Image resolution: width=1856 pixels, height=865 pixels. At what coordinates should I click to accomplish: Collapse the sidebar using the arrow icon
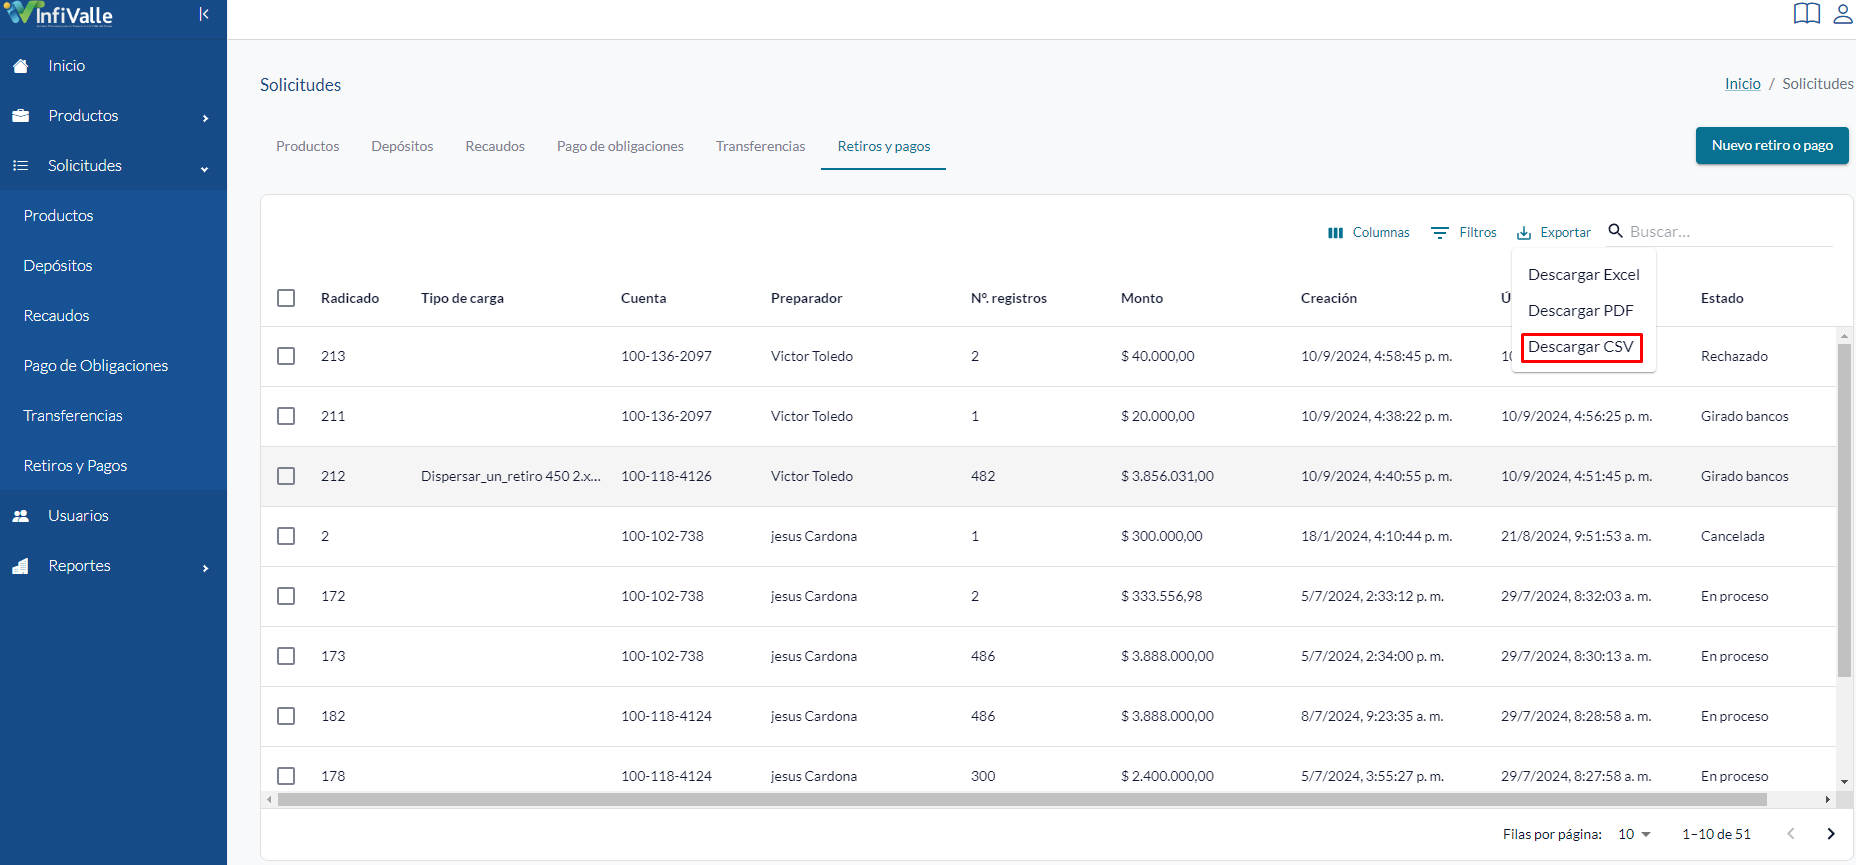click(x=204, y=14)
